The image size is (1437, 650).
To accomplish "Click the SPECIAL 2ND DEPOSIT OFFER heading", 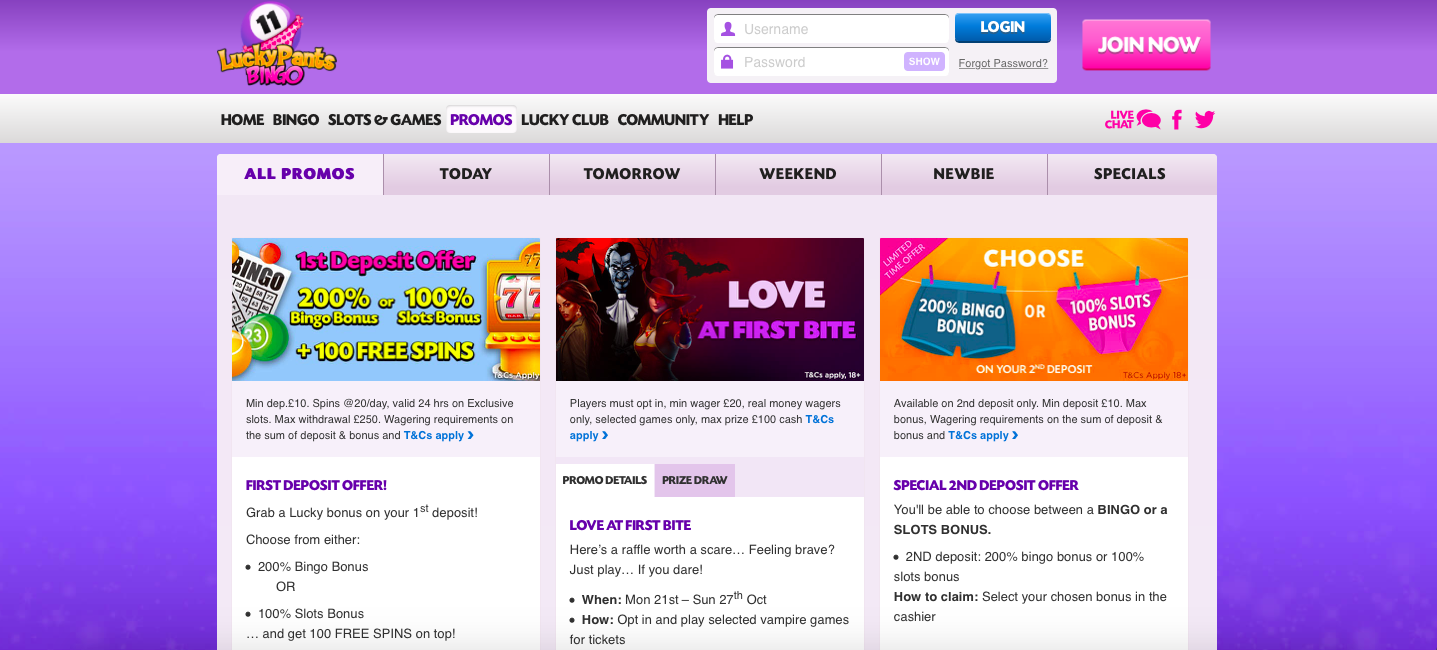I will [x=986, y=485].
